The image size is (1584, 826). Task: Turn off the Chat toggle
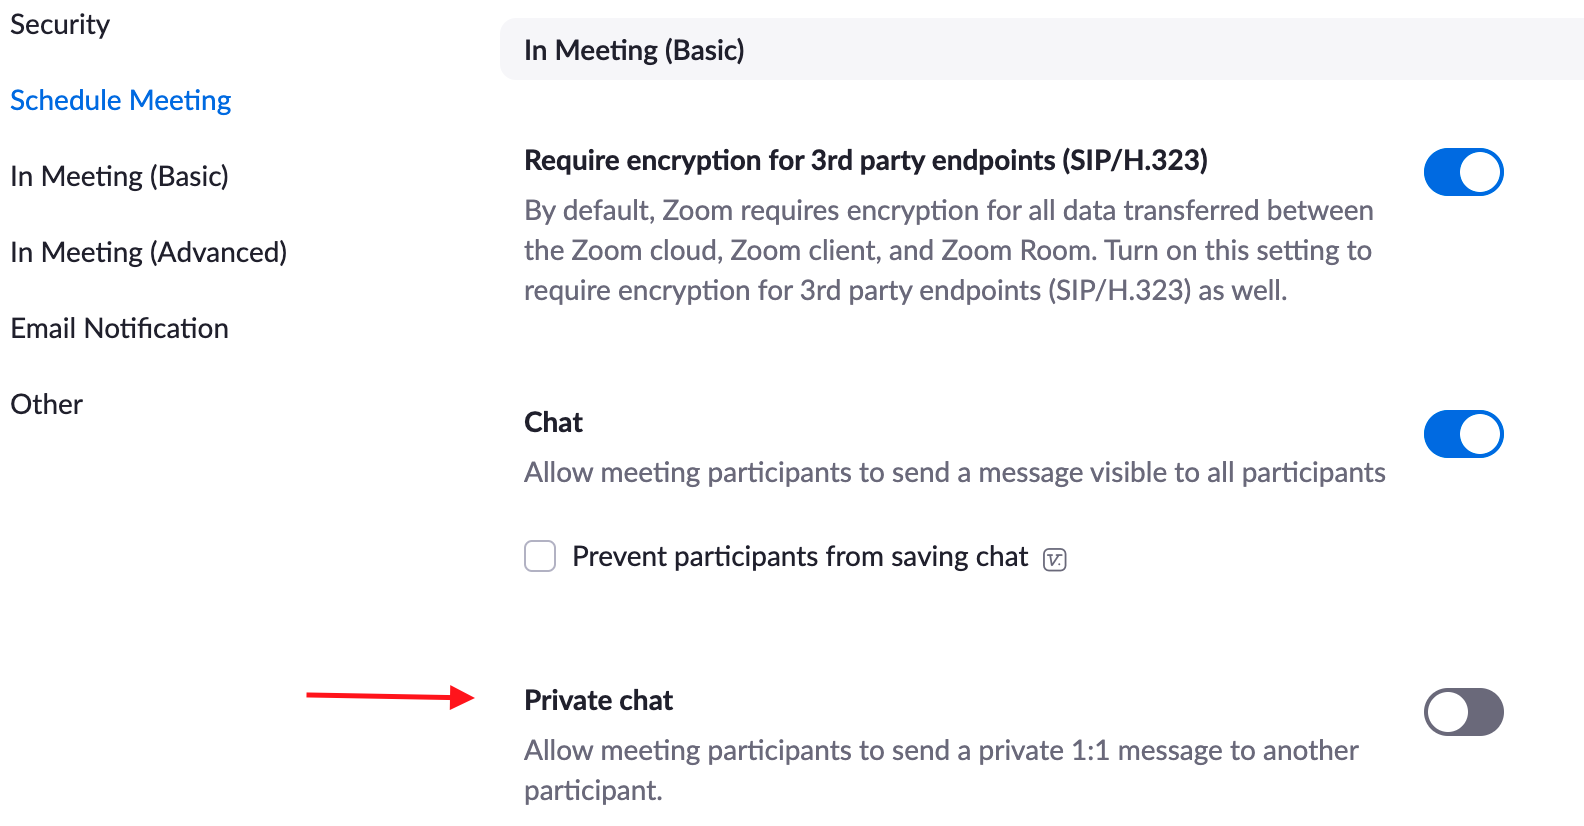coord(1463,434)
